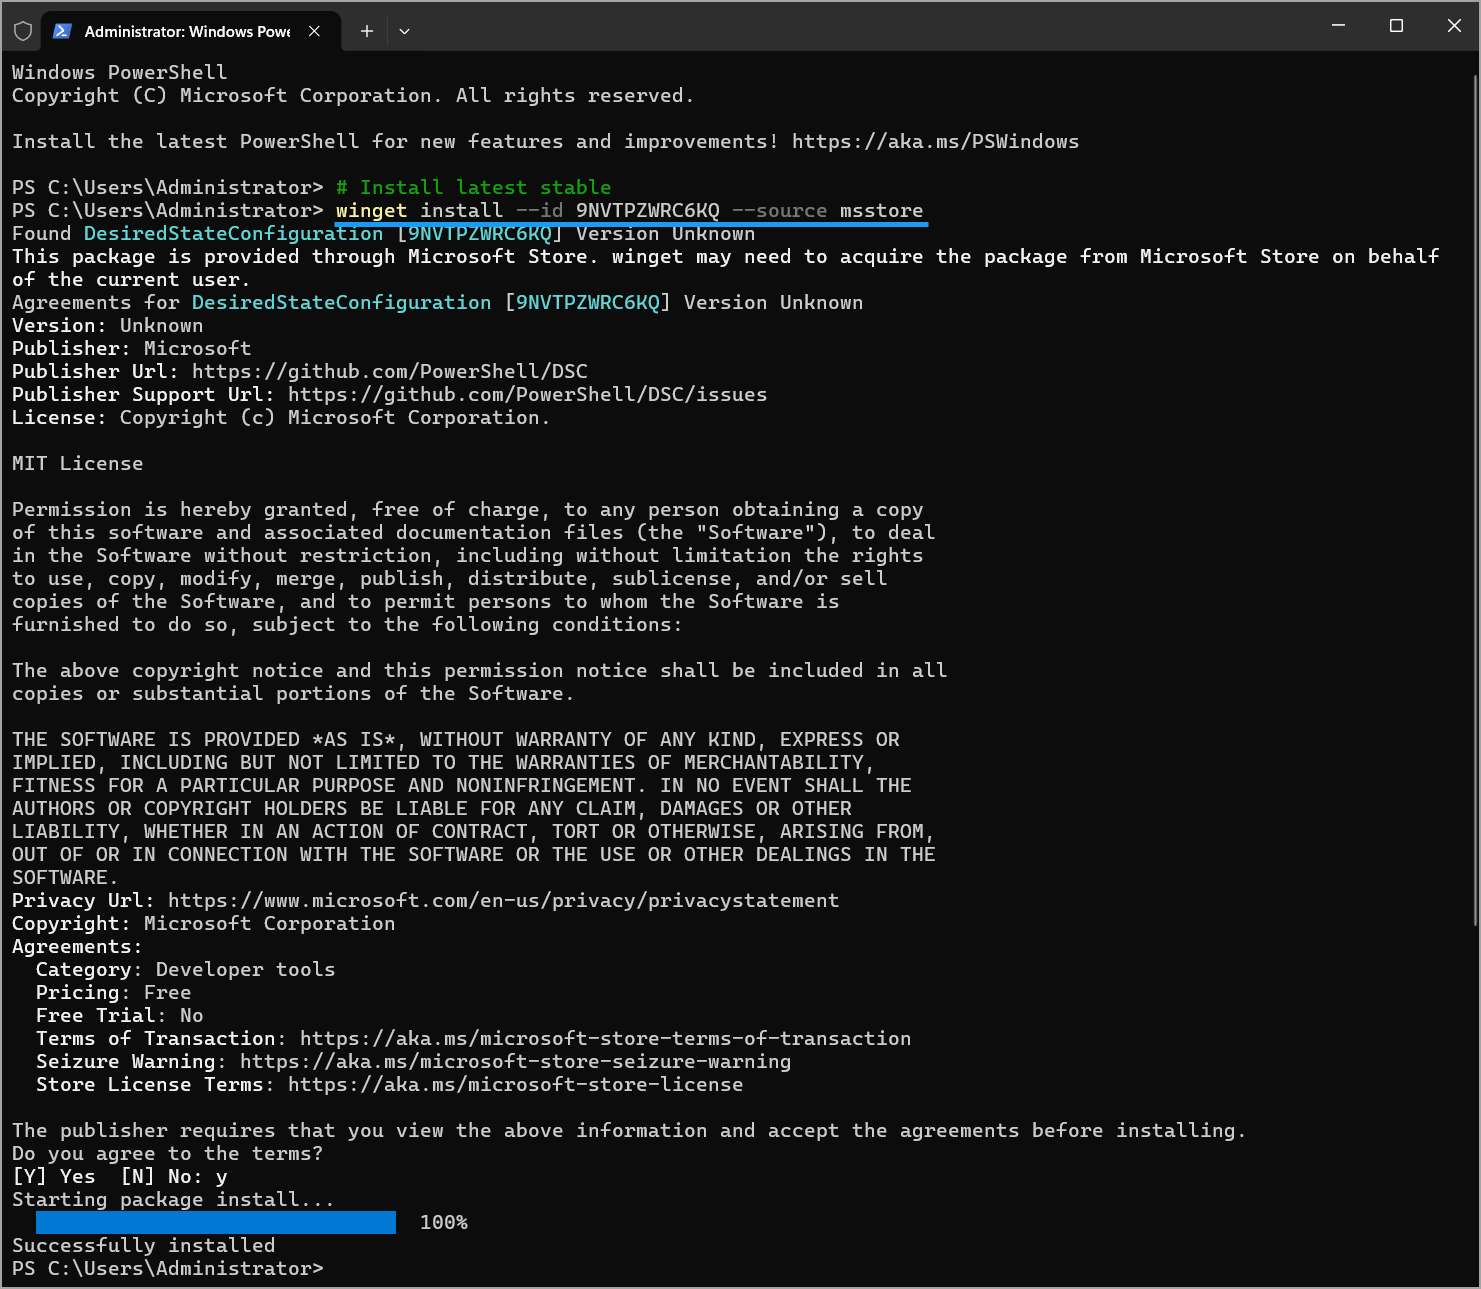
Task: Open the https://aka.ms/PSWindows link
Action: click(x=935, y=141)
